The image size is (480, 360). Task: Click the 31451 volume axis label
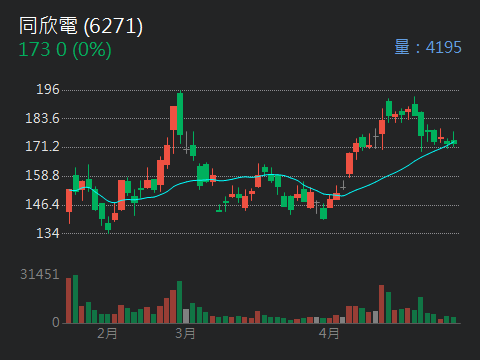click(40, 275)
